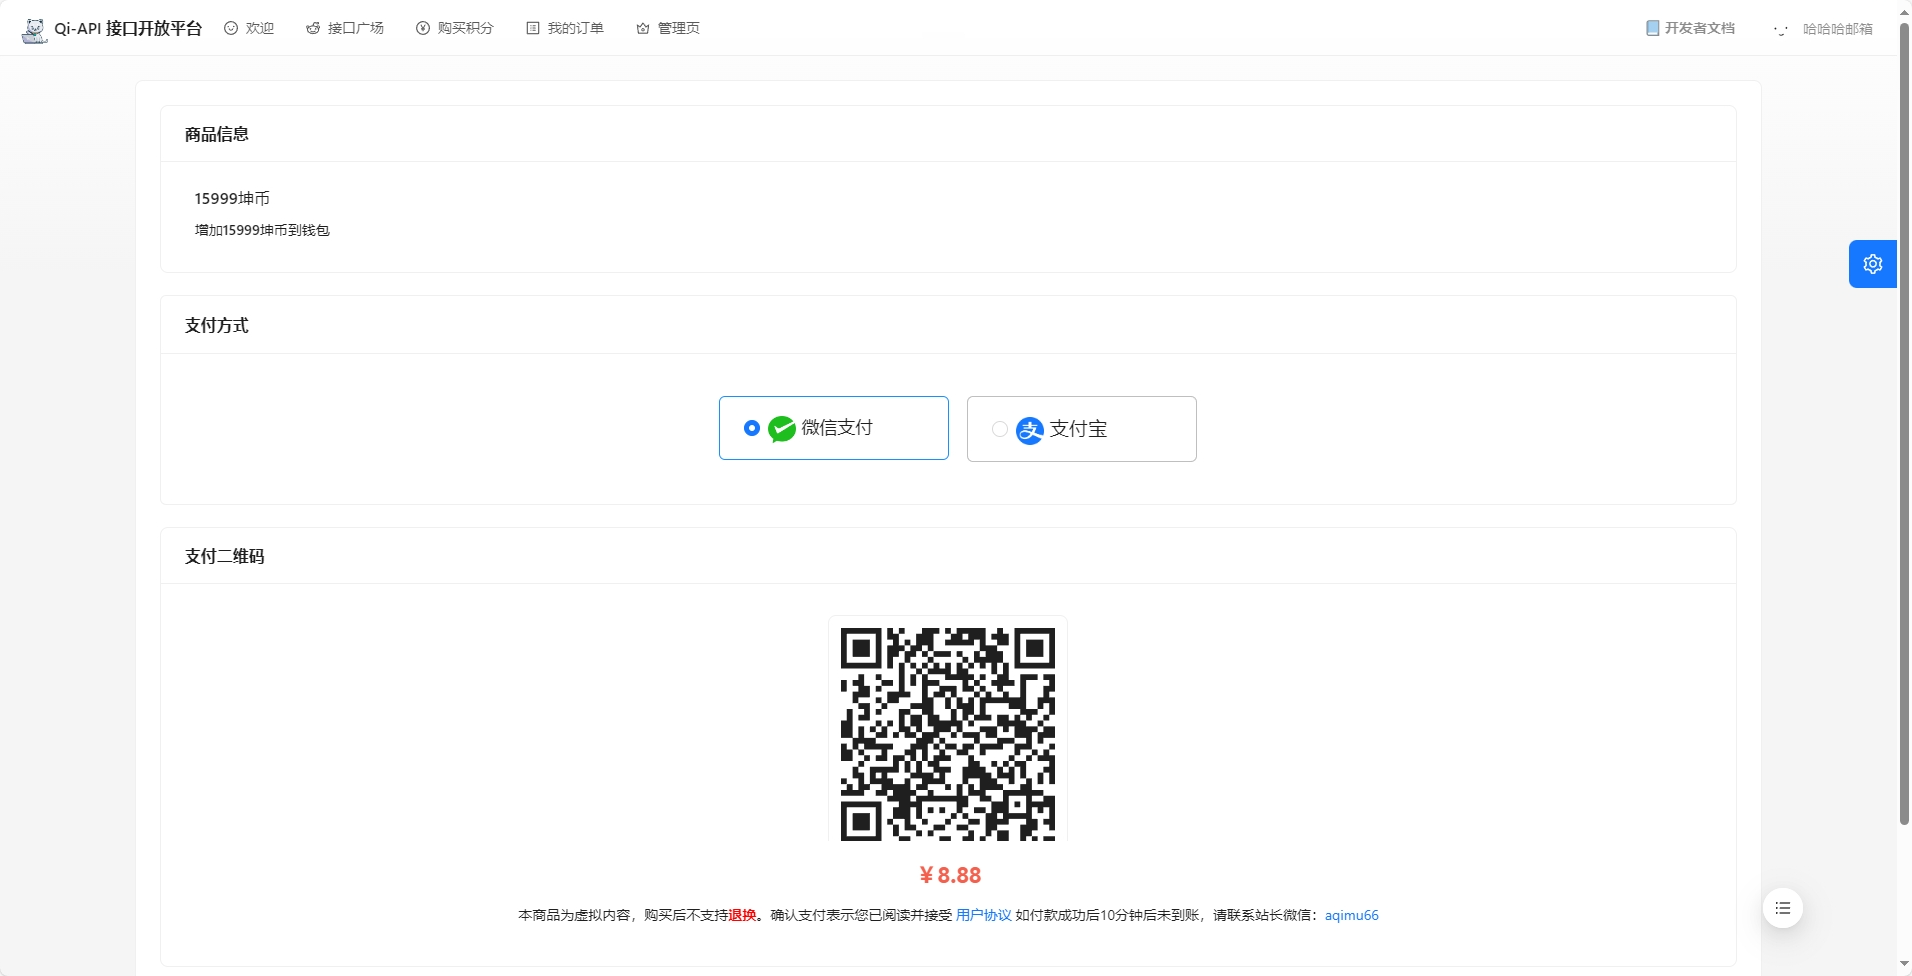Open the 购买积分 purchase points page
This screenshot has height=976, width=1912.
pos(455,28)
